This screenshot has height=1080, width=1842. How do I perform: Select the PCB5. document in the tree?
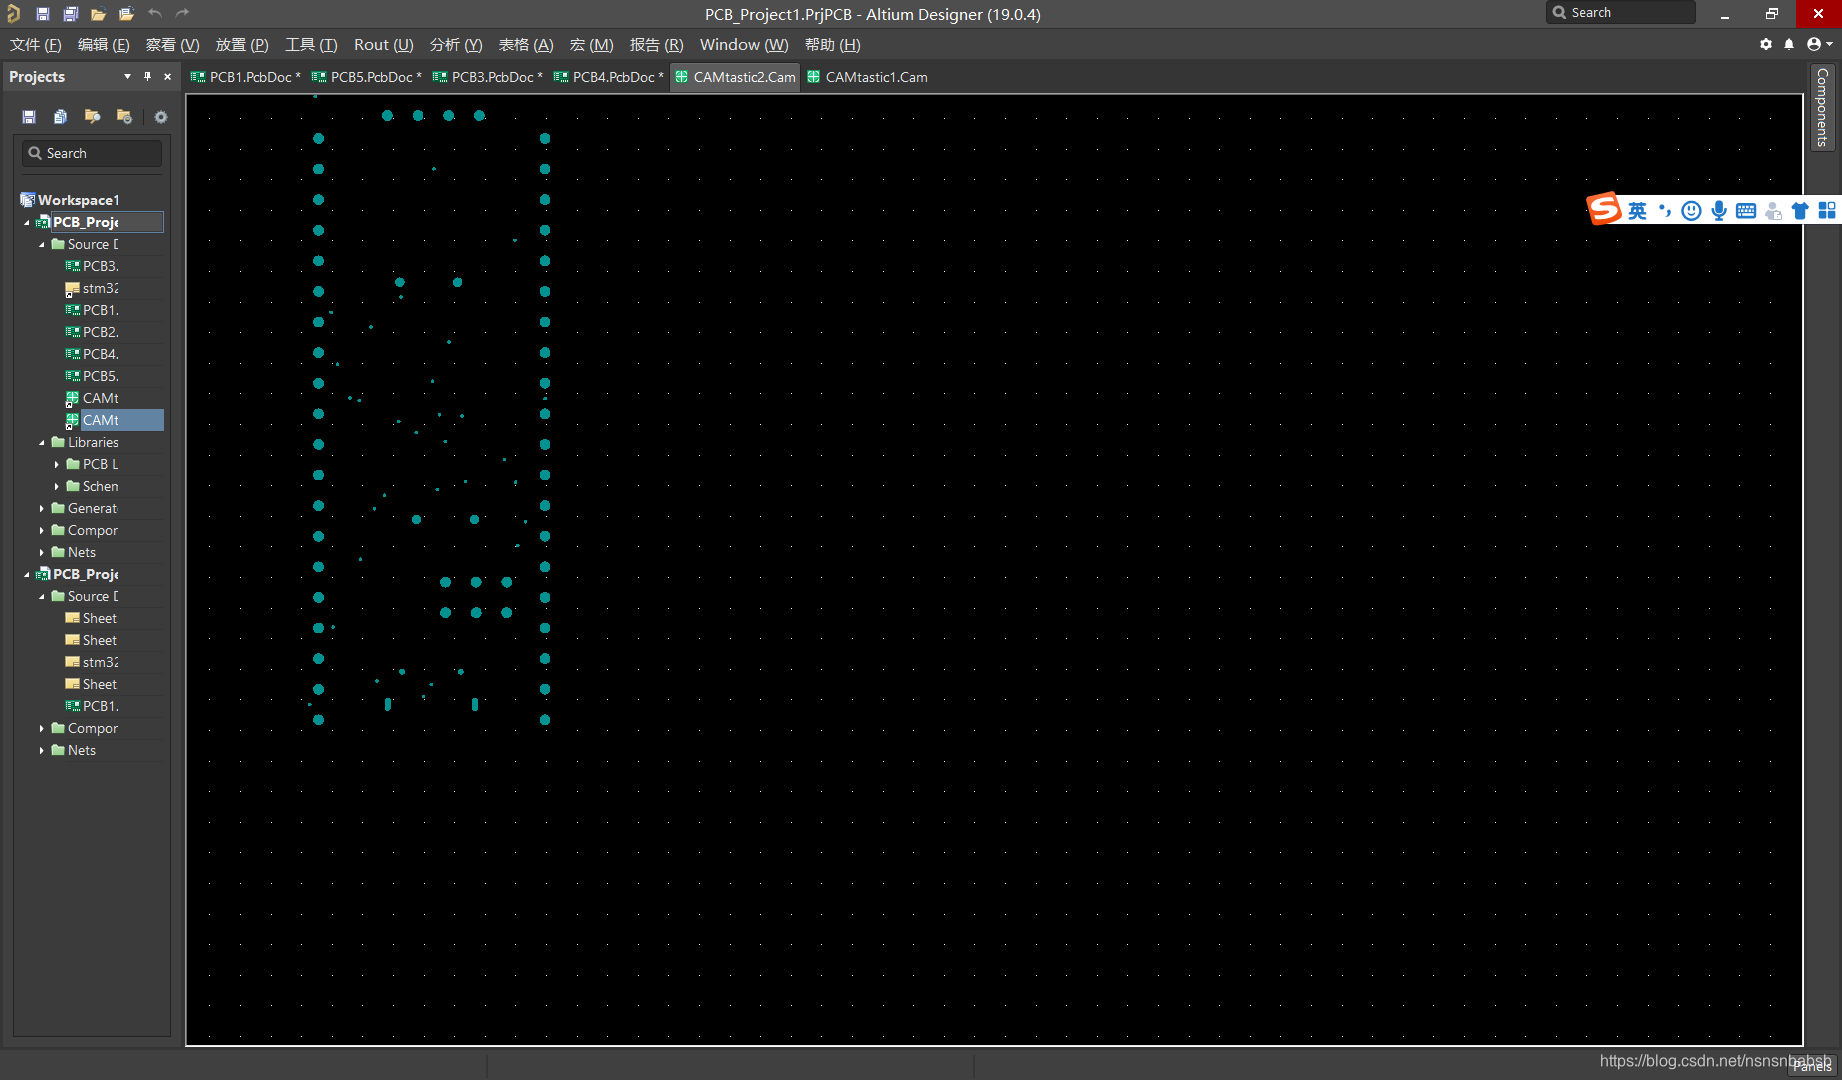[92, 376]
